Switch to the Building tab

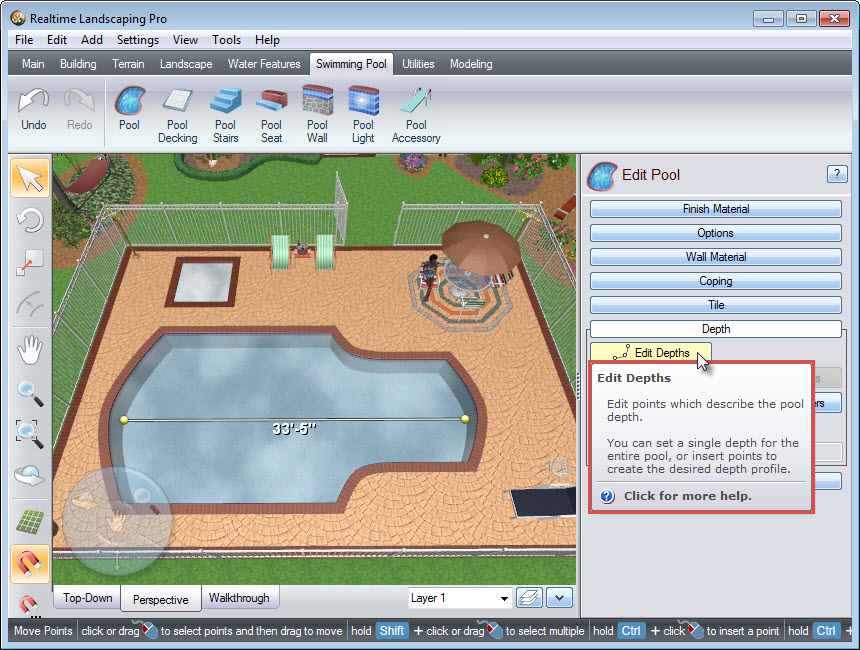78,64
